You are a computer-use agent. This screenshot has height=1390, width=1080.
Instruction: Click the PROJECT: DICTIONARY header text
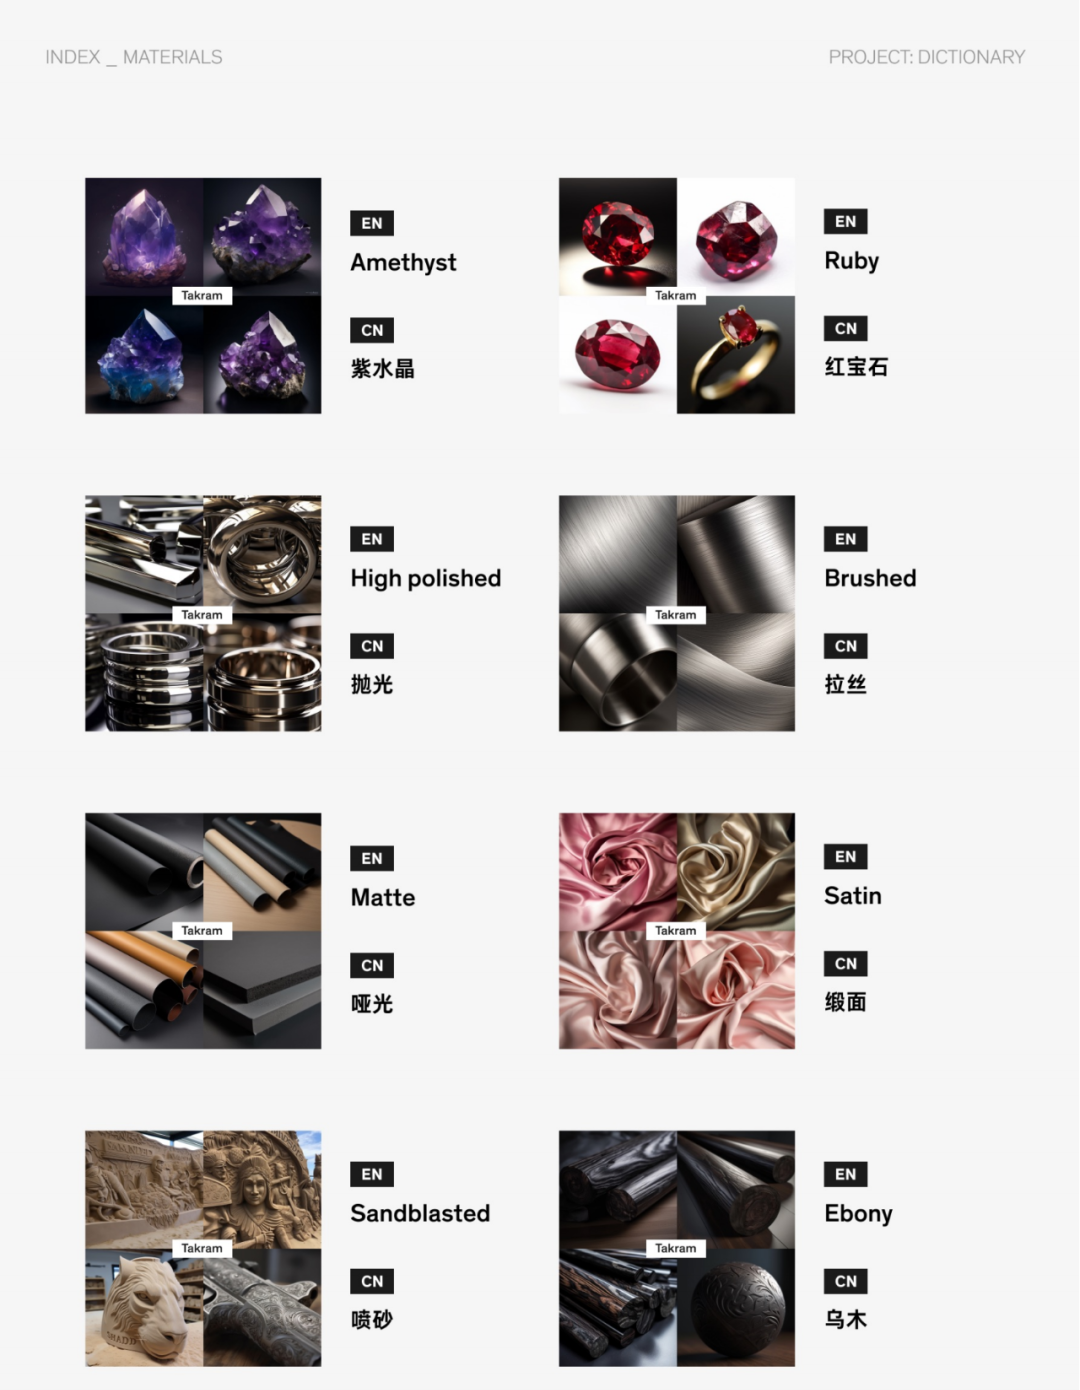[927, 57]
